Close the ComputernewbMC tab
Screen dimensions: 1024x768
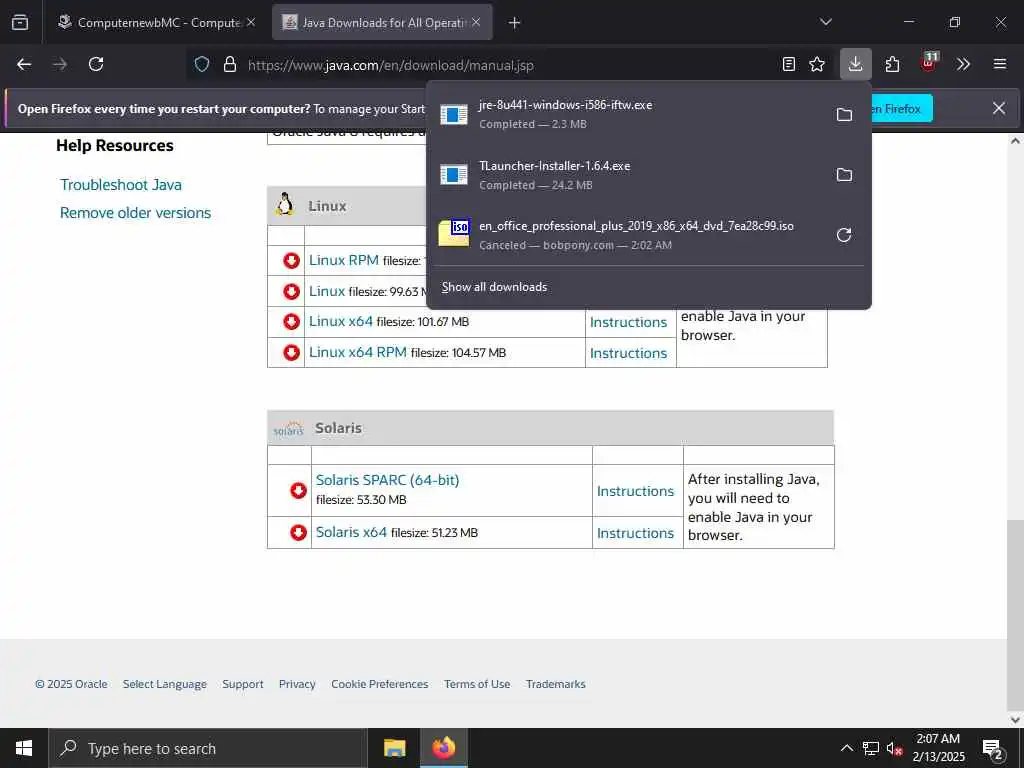251,22
